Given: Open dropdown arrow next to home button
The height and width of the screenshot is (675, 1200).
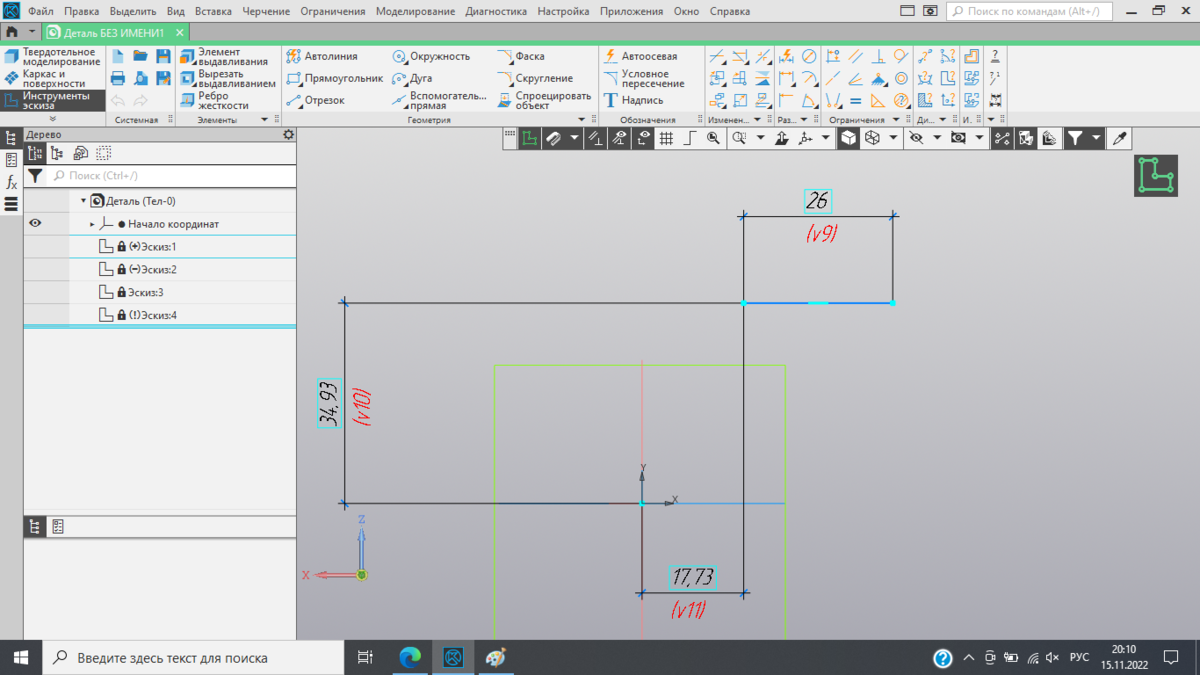Looking at the screenshot, I should pos(32,32).
